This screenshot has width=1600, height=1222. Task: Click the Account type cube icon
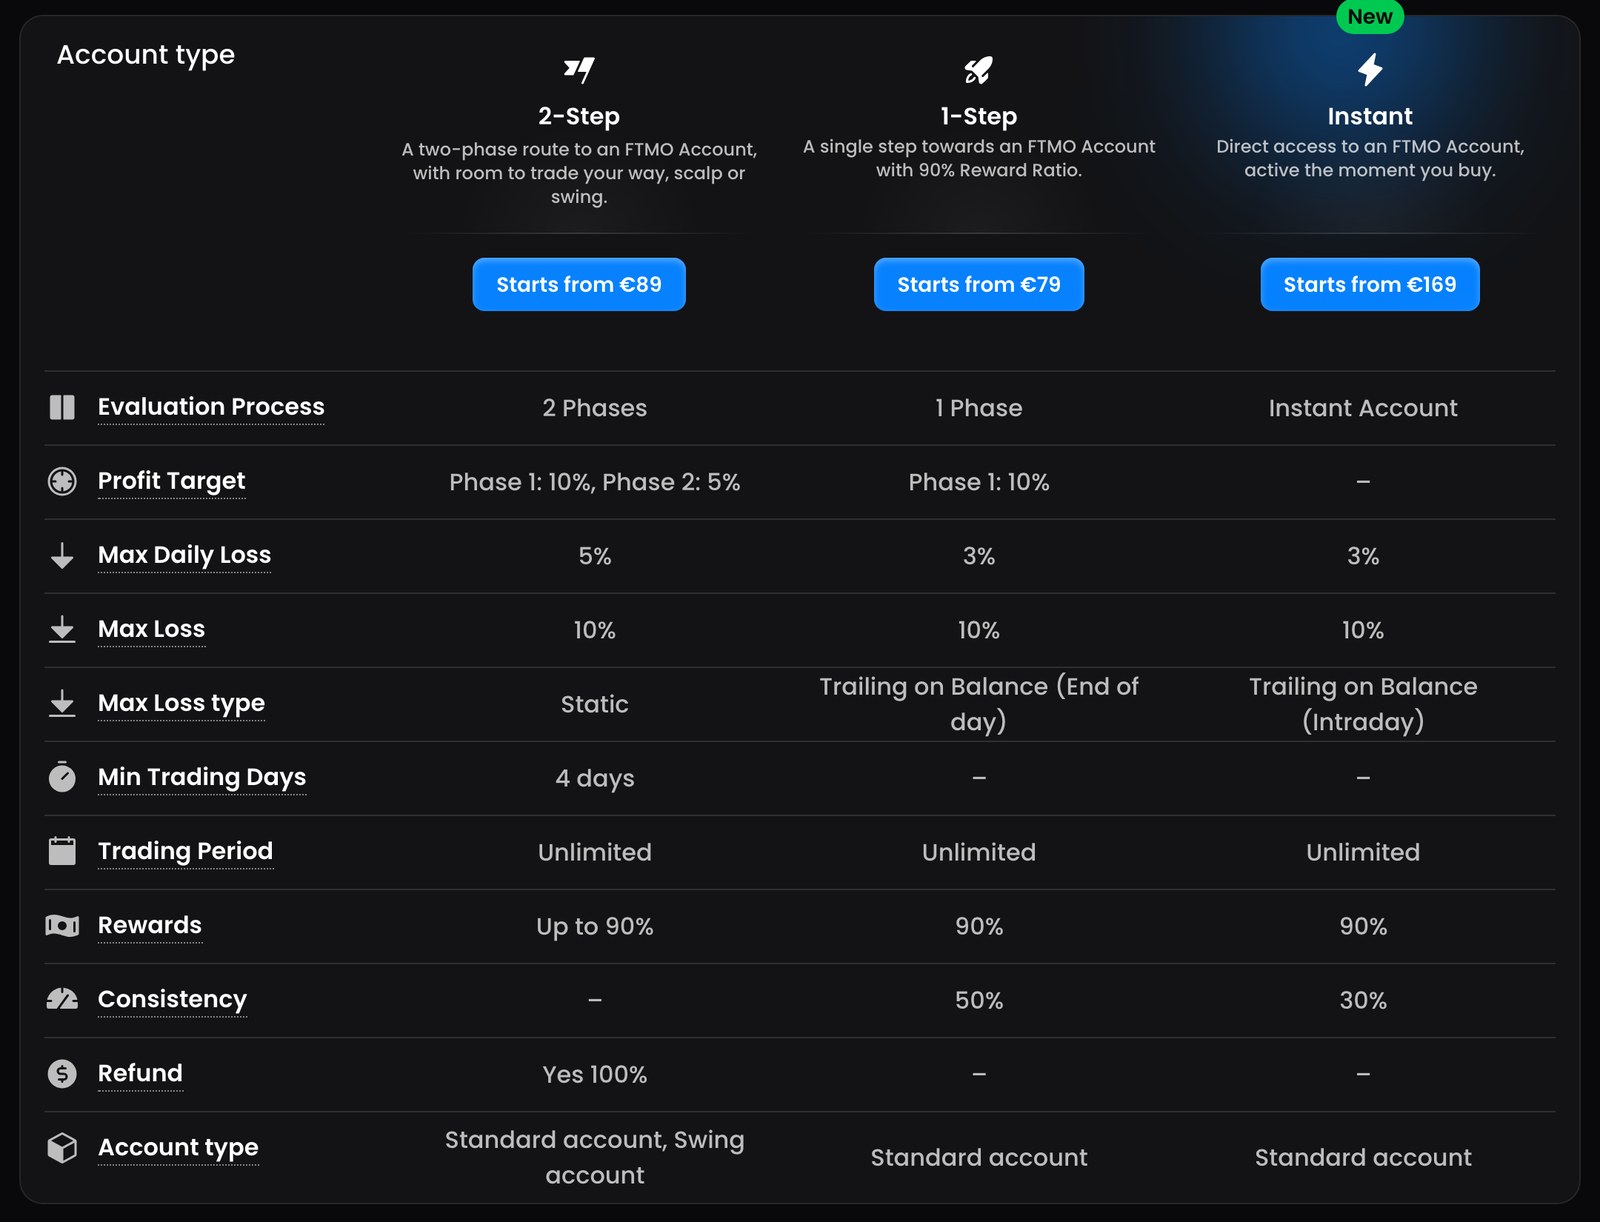point(62,1147)
